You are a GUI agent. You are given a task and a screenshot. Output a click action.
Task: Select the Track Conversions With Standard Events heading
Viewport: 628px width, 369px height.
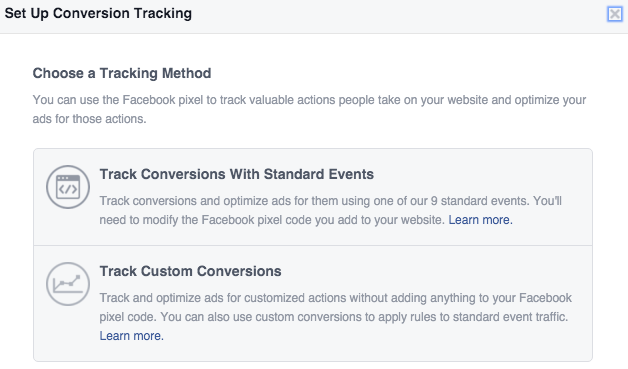coord(236,174)
